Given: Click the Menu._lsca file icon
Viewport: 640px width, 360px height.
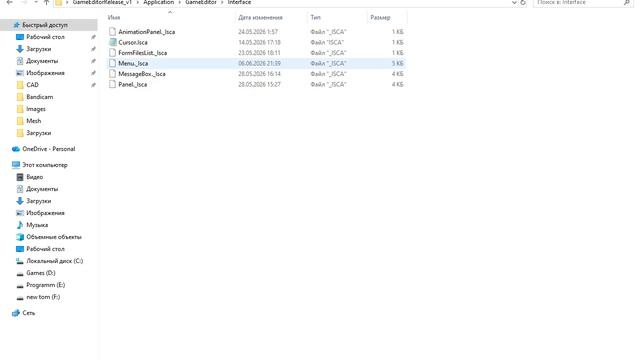Looking at the screenshot, I should pos(112,63).
